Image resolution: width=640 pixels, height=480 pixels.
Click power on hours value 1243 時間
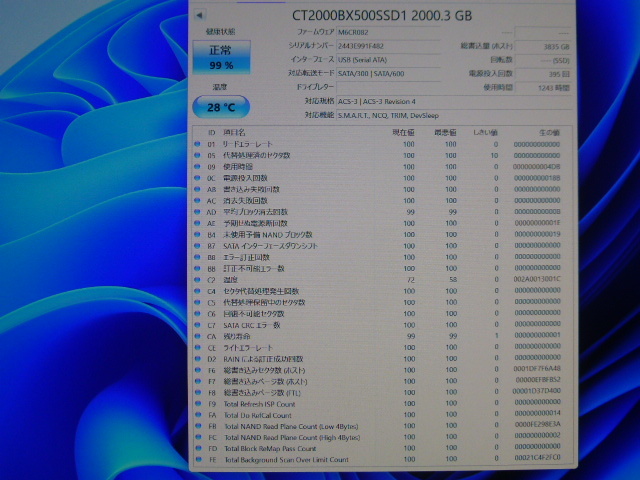(x=542, y=88)
